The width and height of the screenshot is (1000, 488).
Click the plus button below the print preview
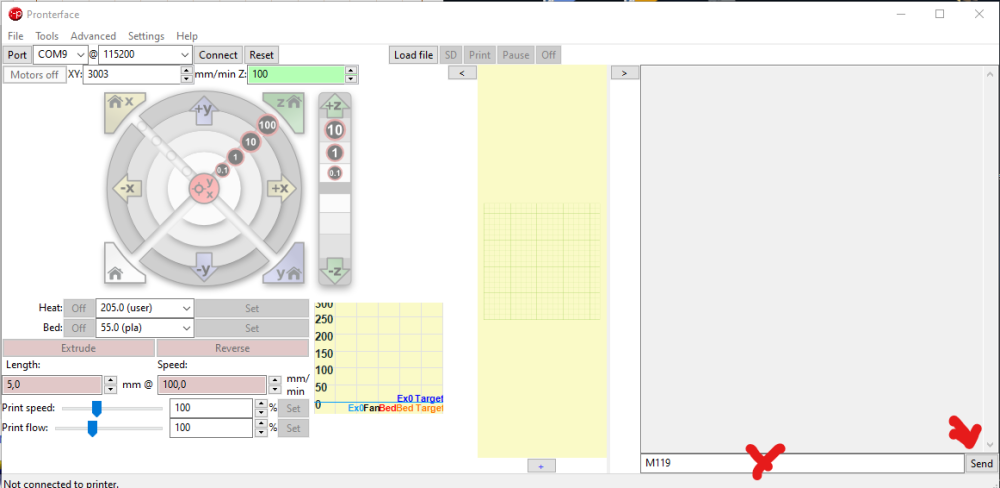click(x=541, y=466)
